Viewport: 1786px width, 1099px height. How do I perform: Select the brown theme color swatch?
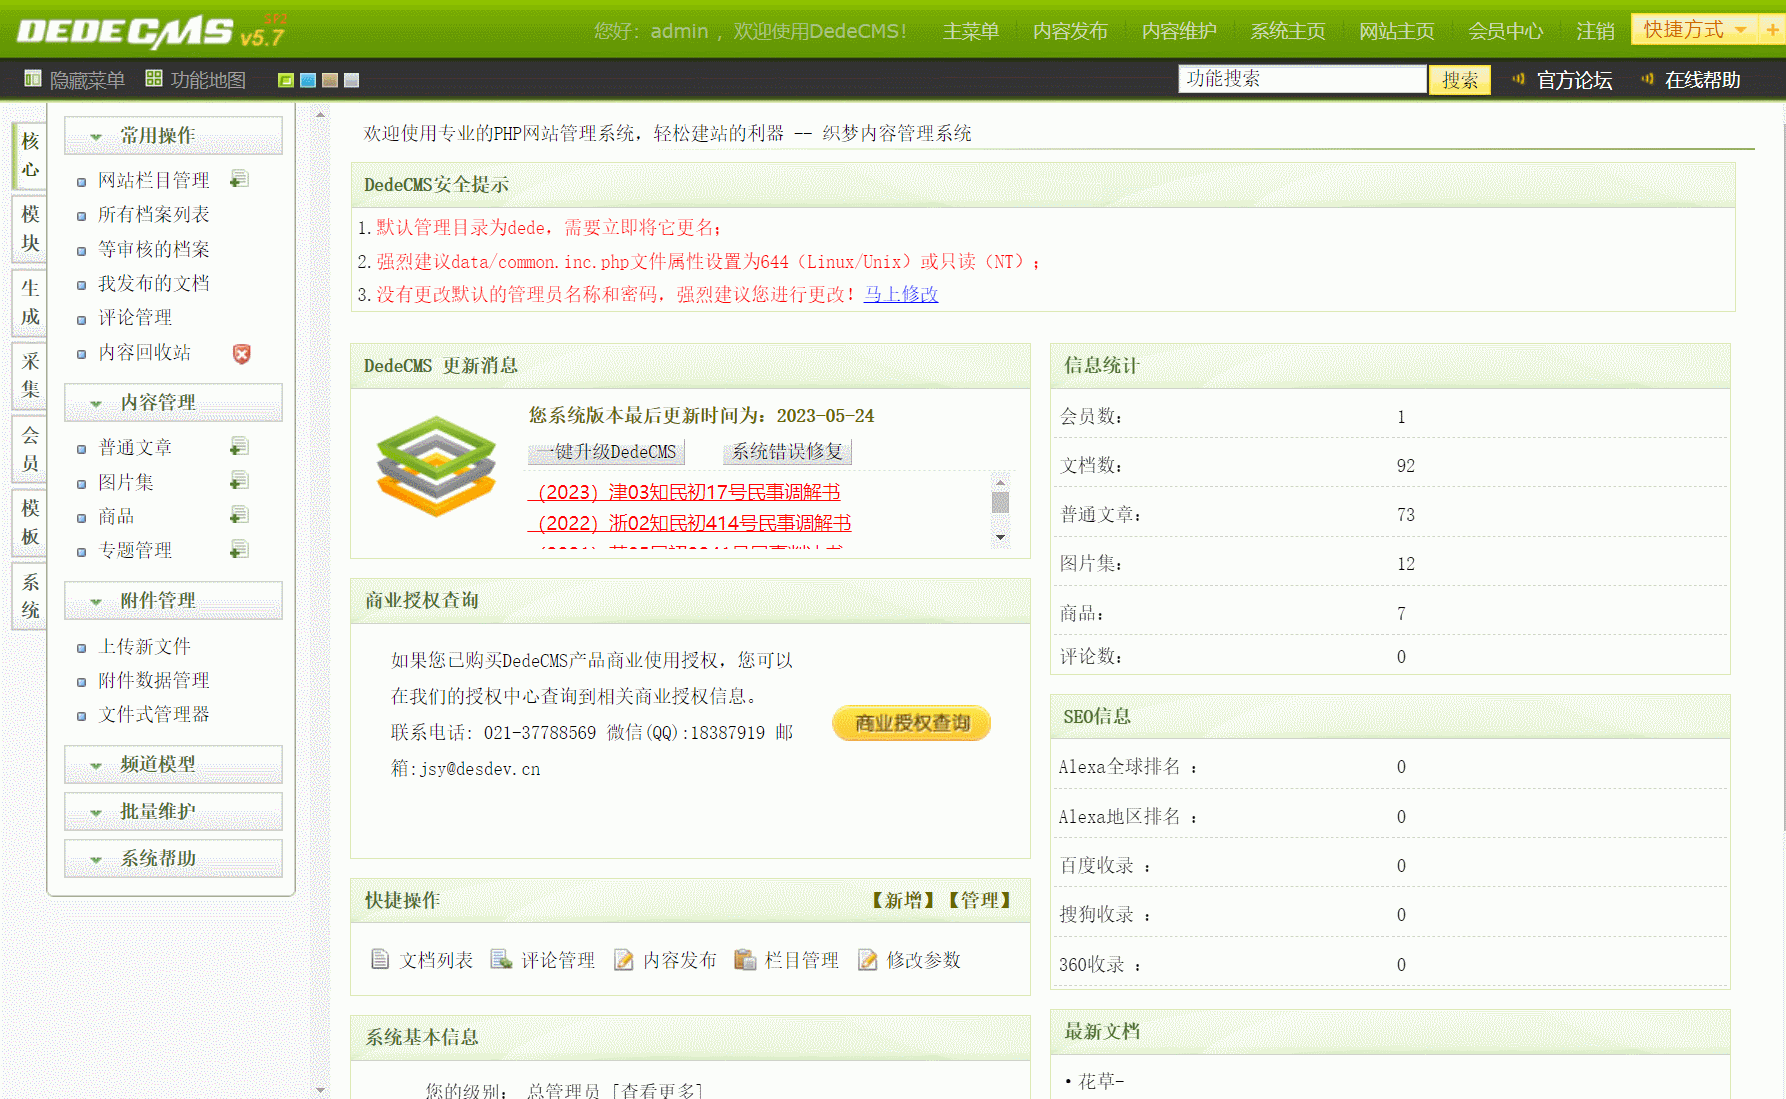pyautogui.click(x=330, y=80)
